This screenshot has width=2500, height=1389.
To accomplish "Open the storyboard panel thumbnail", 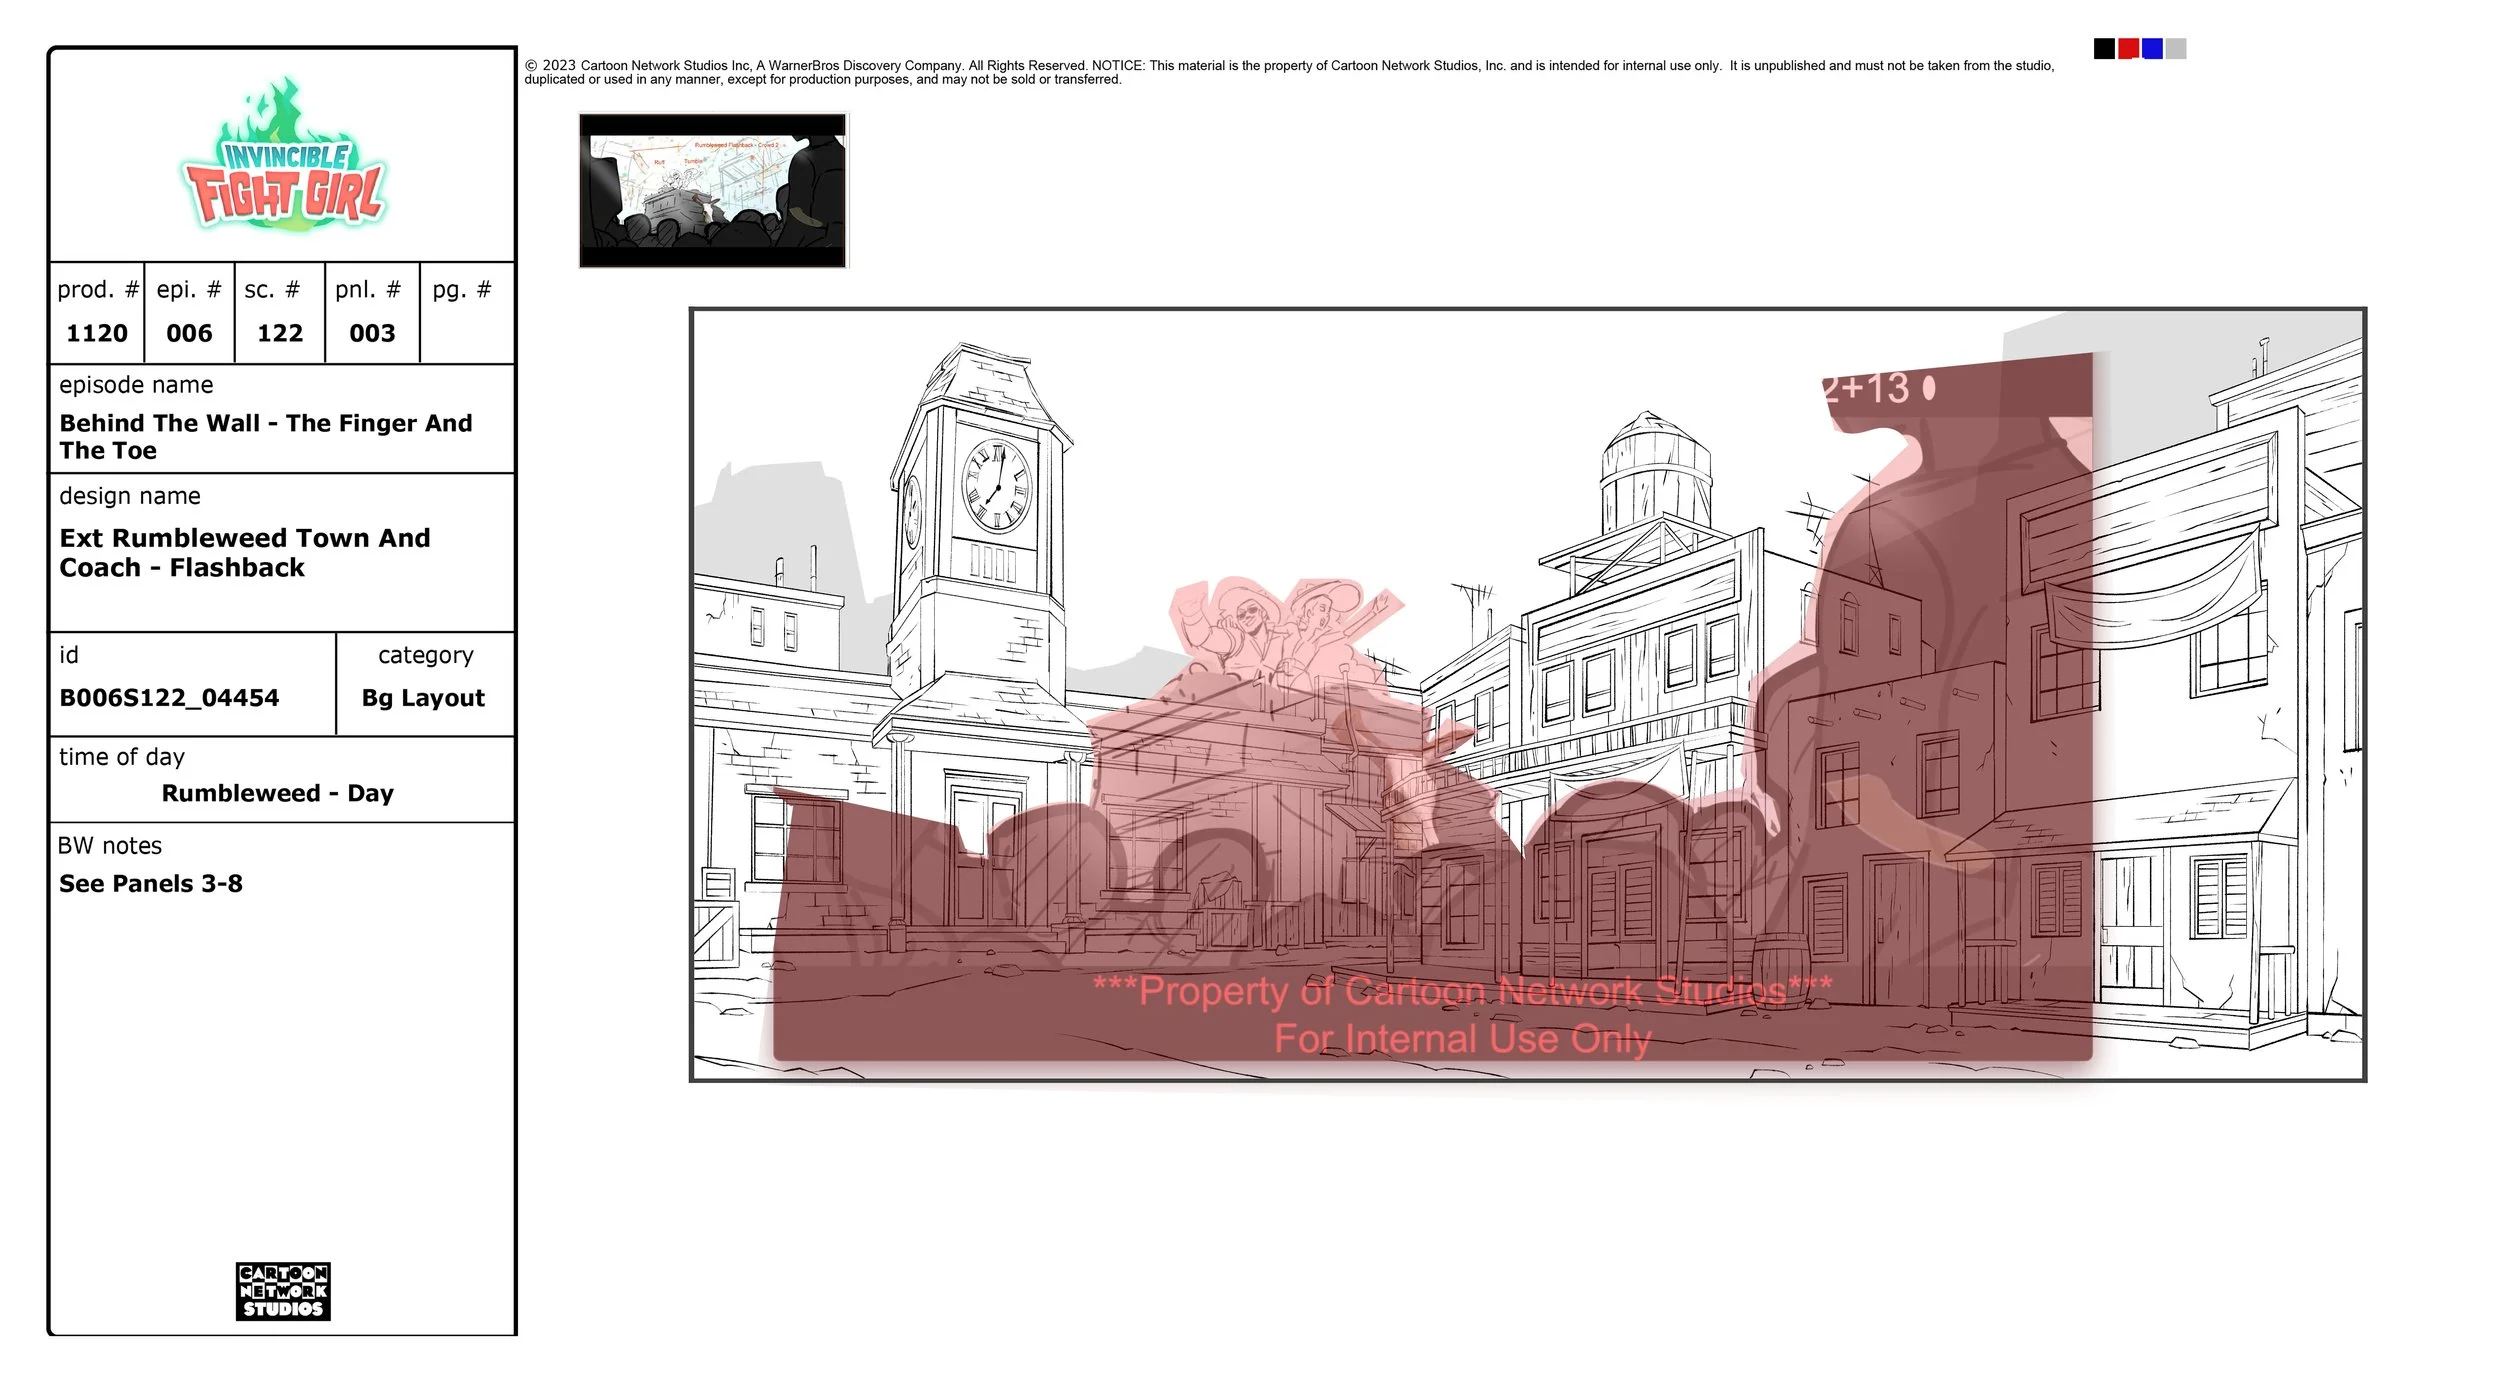I will tap(713, 190).
